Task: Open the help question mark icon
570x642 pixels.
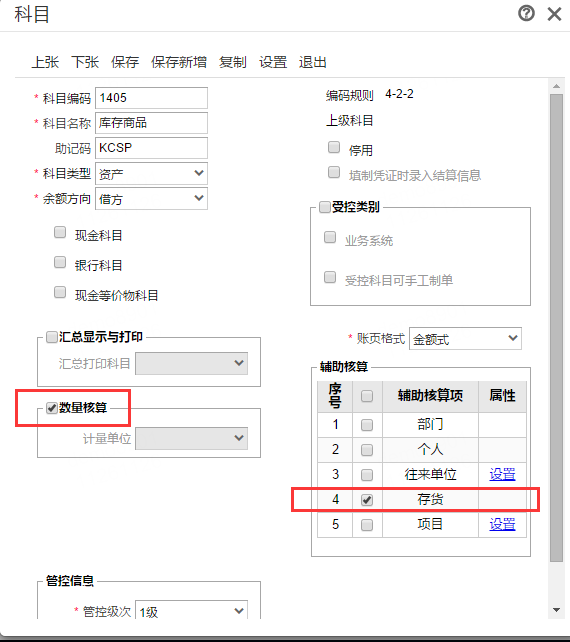Action: (x=526, y=14)
